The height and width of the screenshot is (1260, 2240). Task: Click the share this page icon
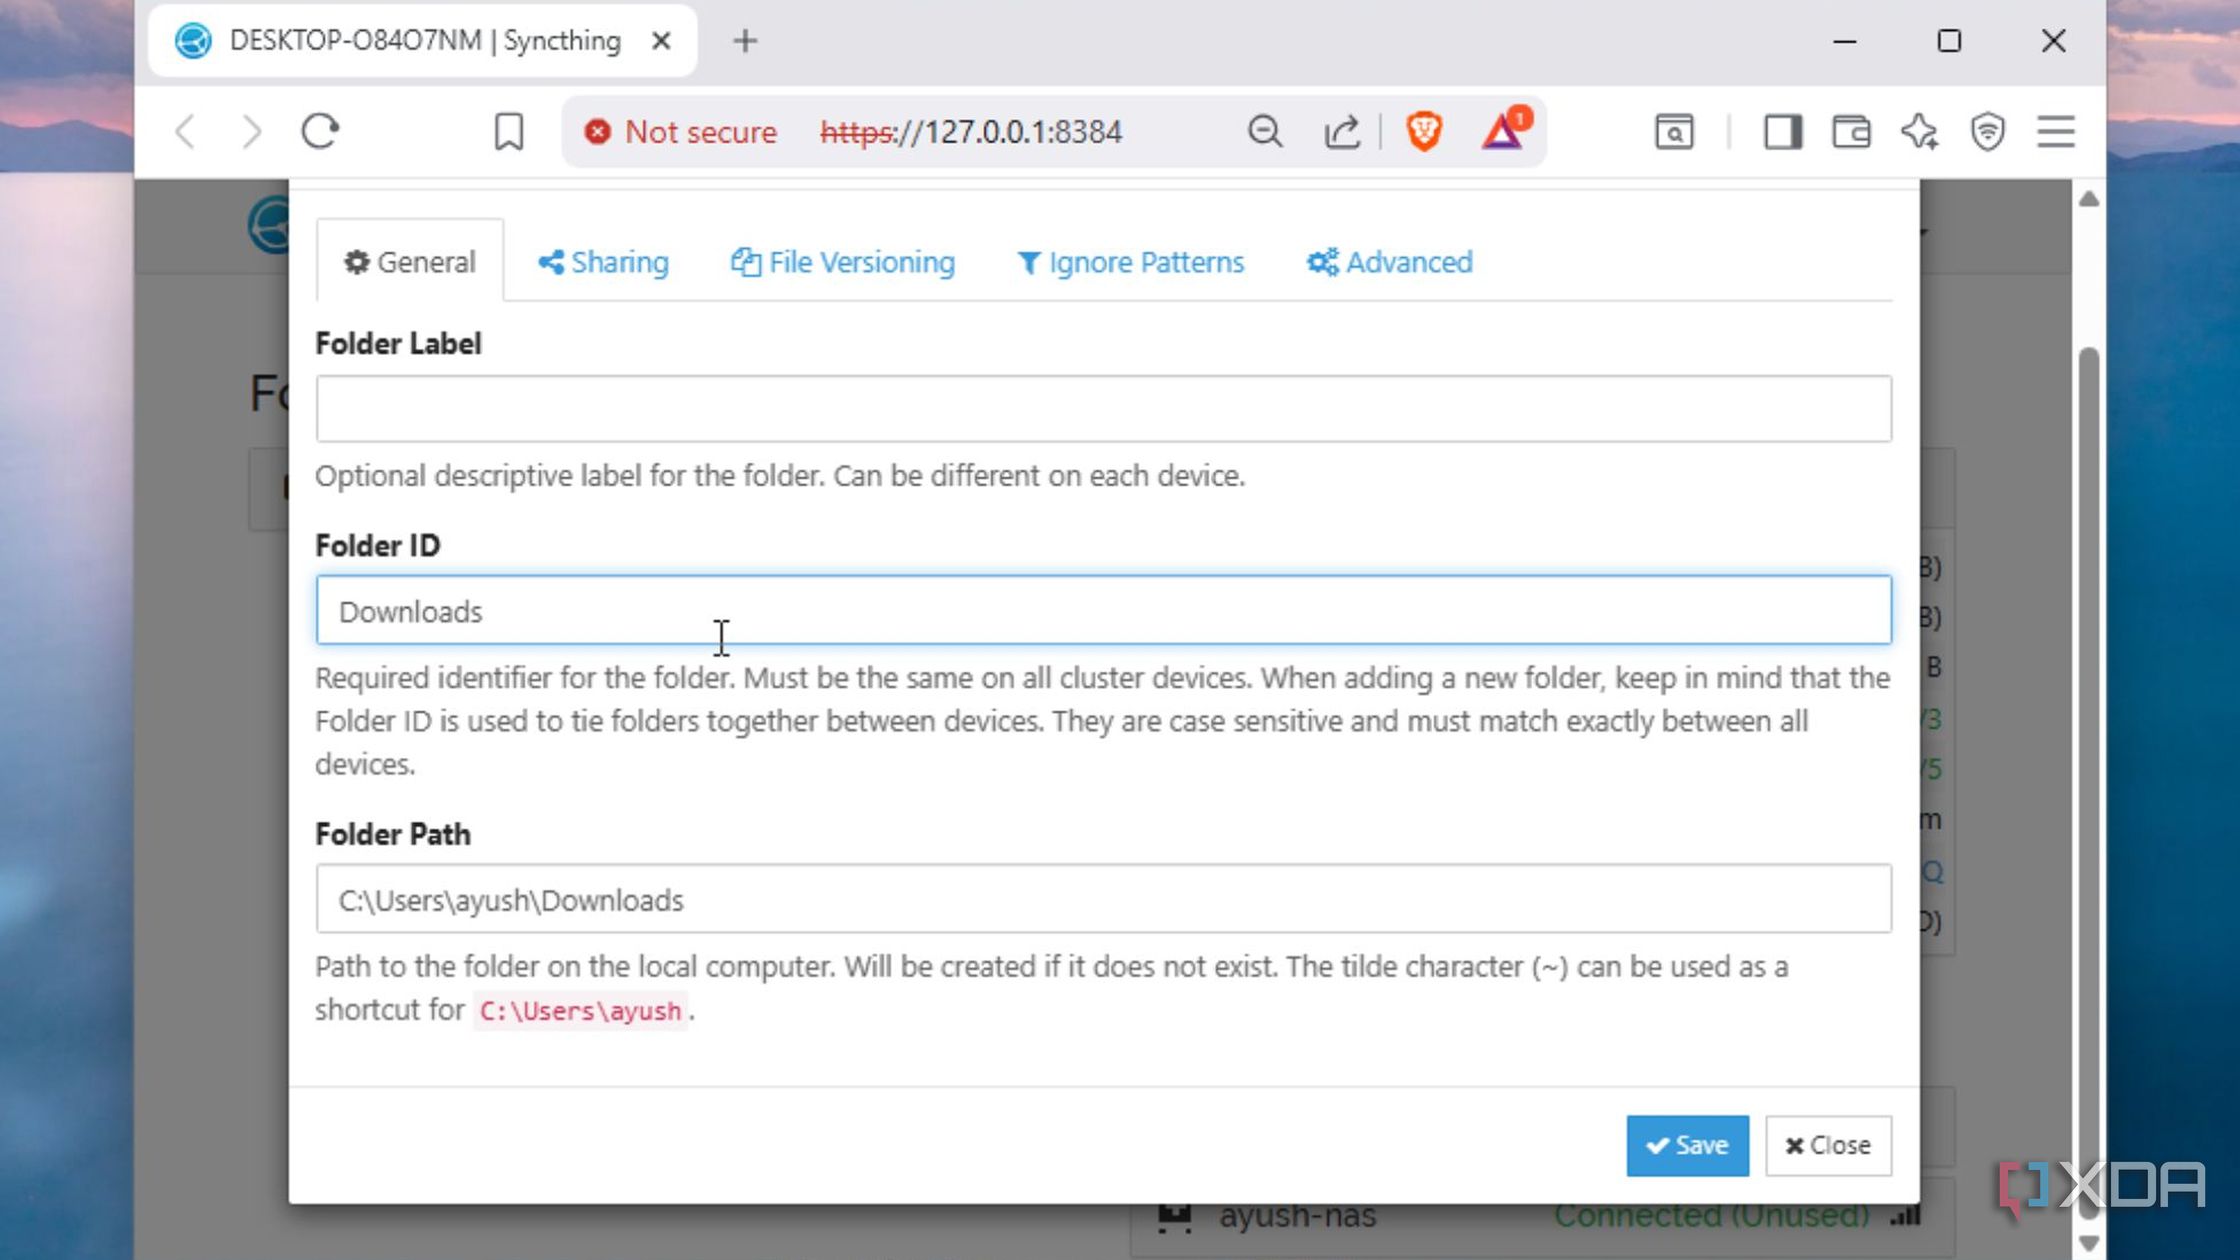coord(1342,131)
